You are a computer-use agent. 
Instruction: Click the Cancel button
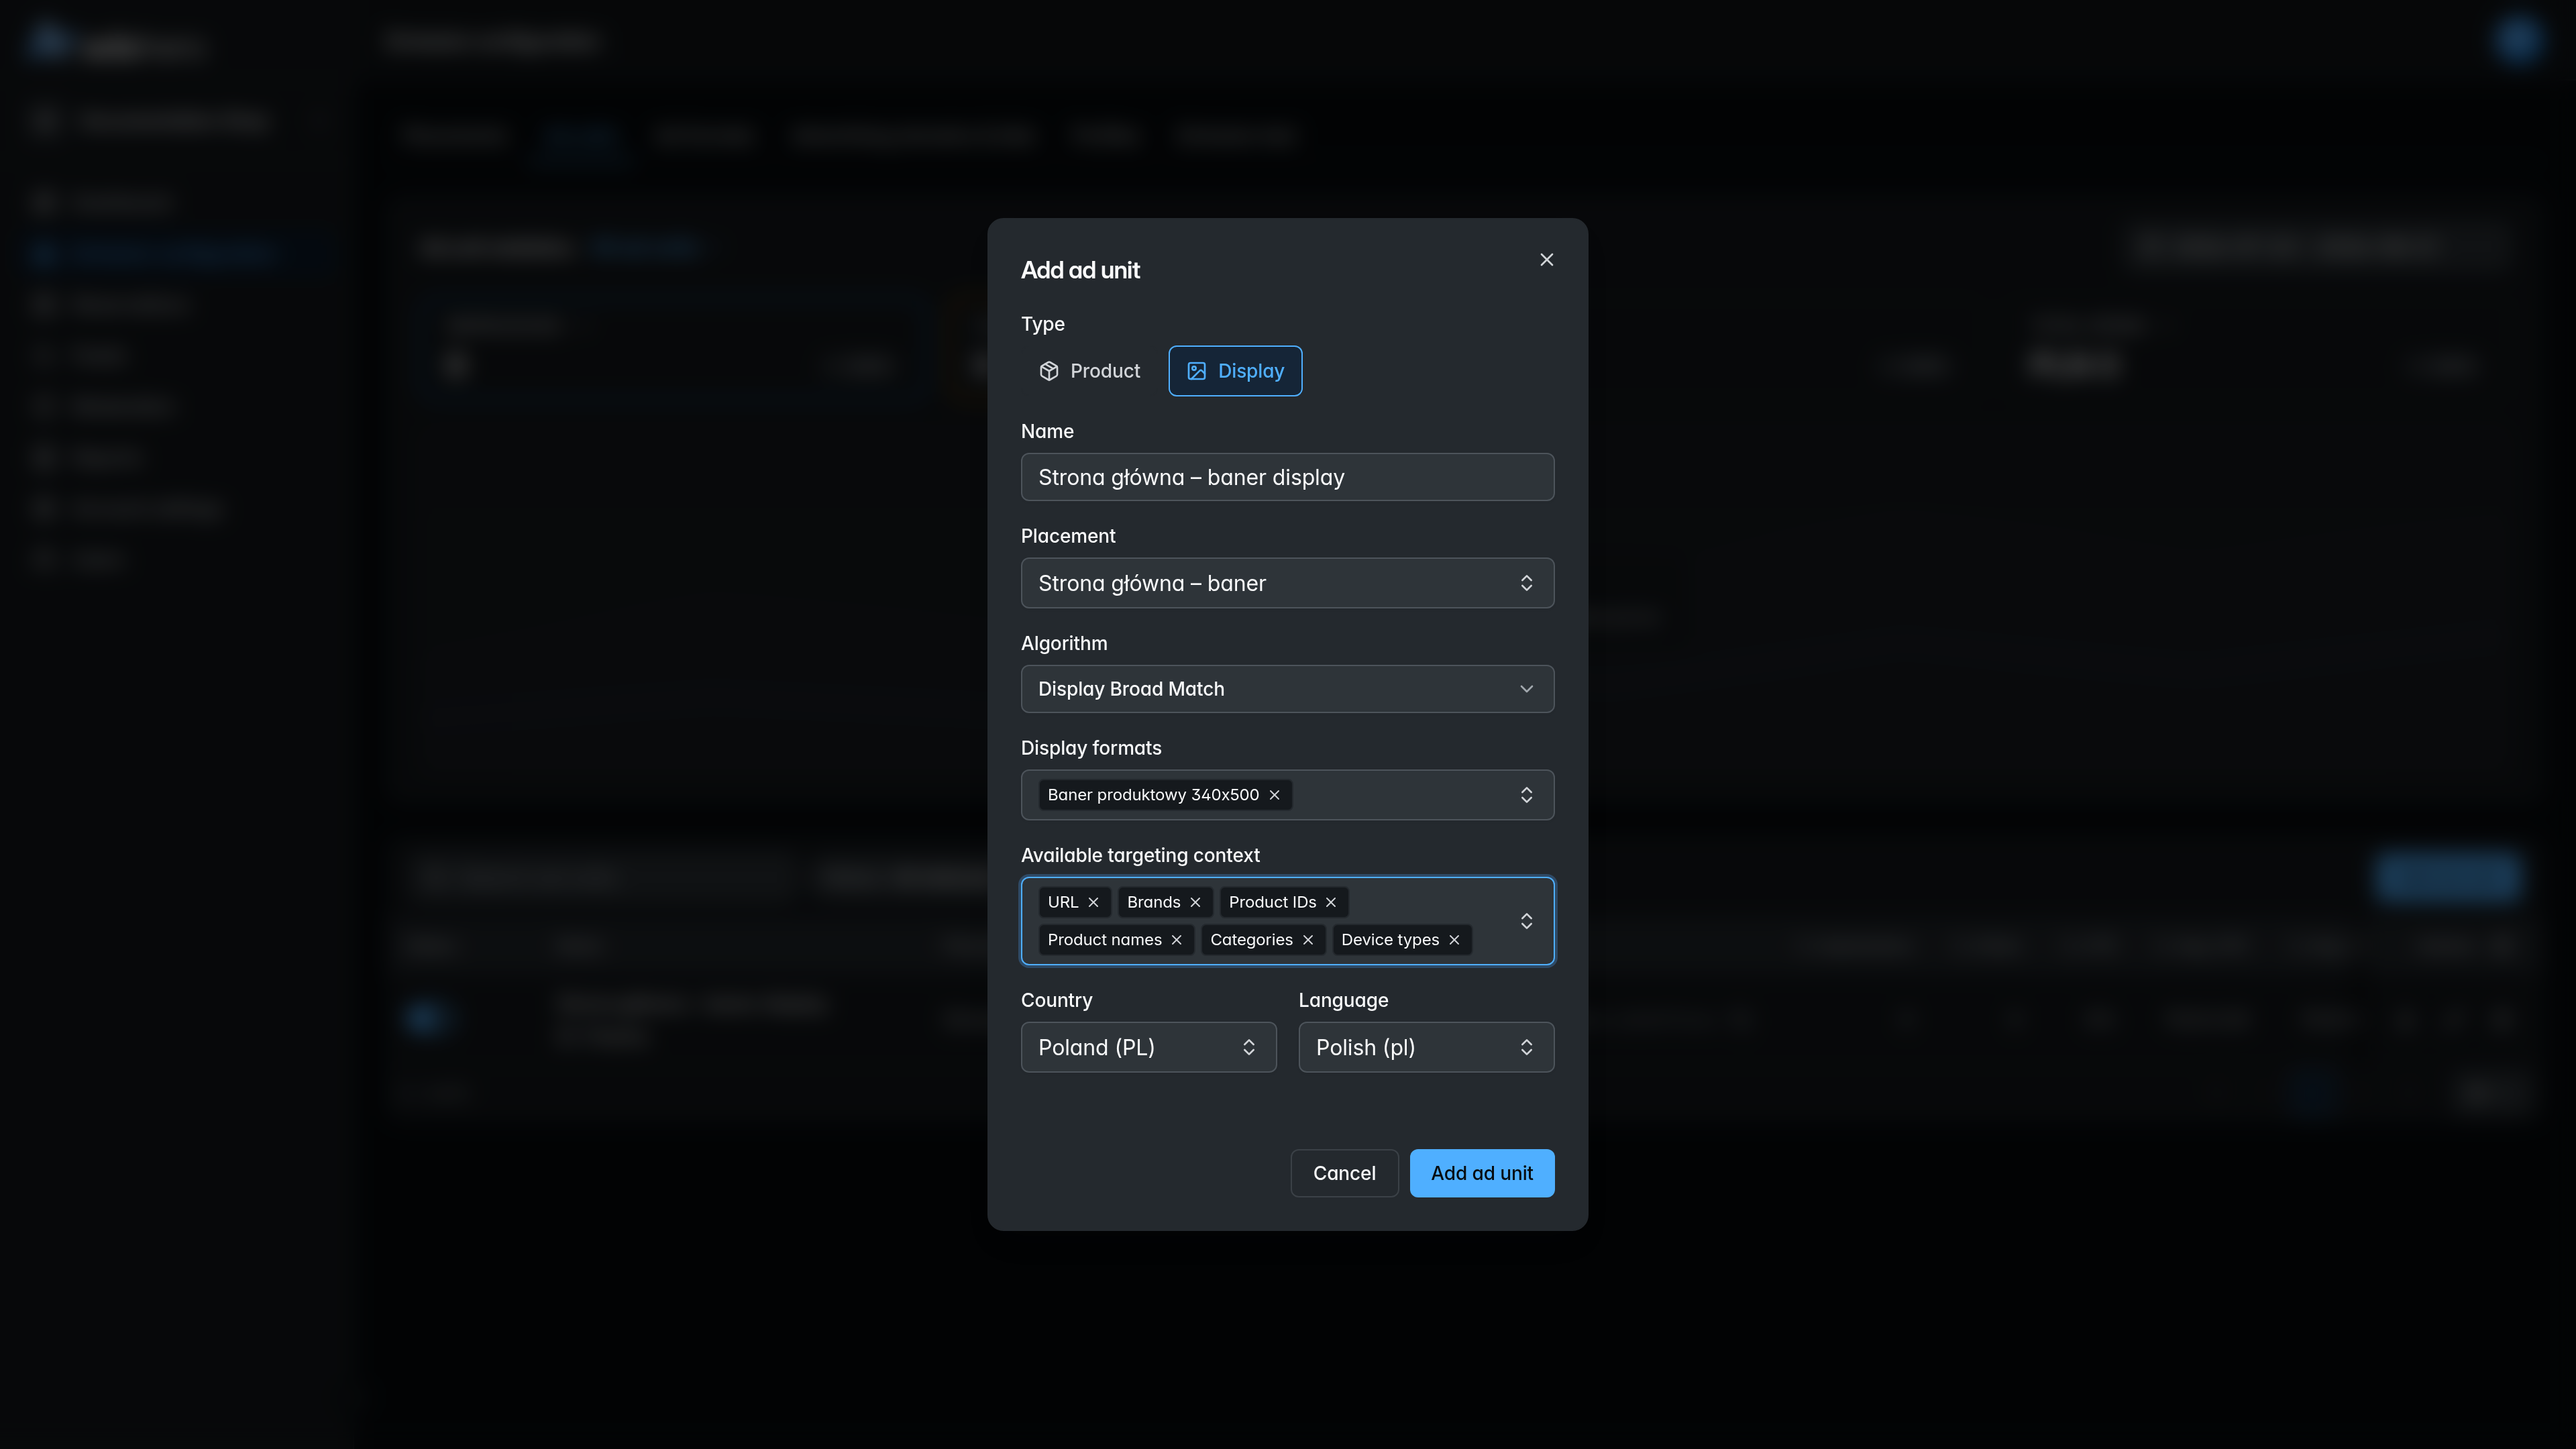coord(1344,1173)
